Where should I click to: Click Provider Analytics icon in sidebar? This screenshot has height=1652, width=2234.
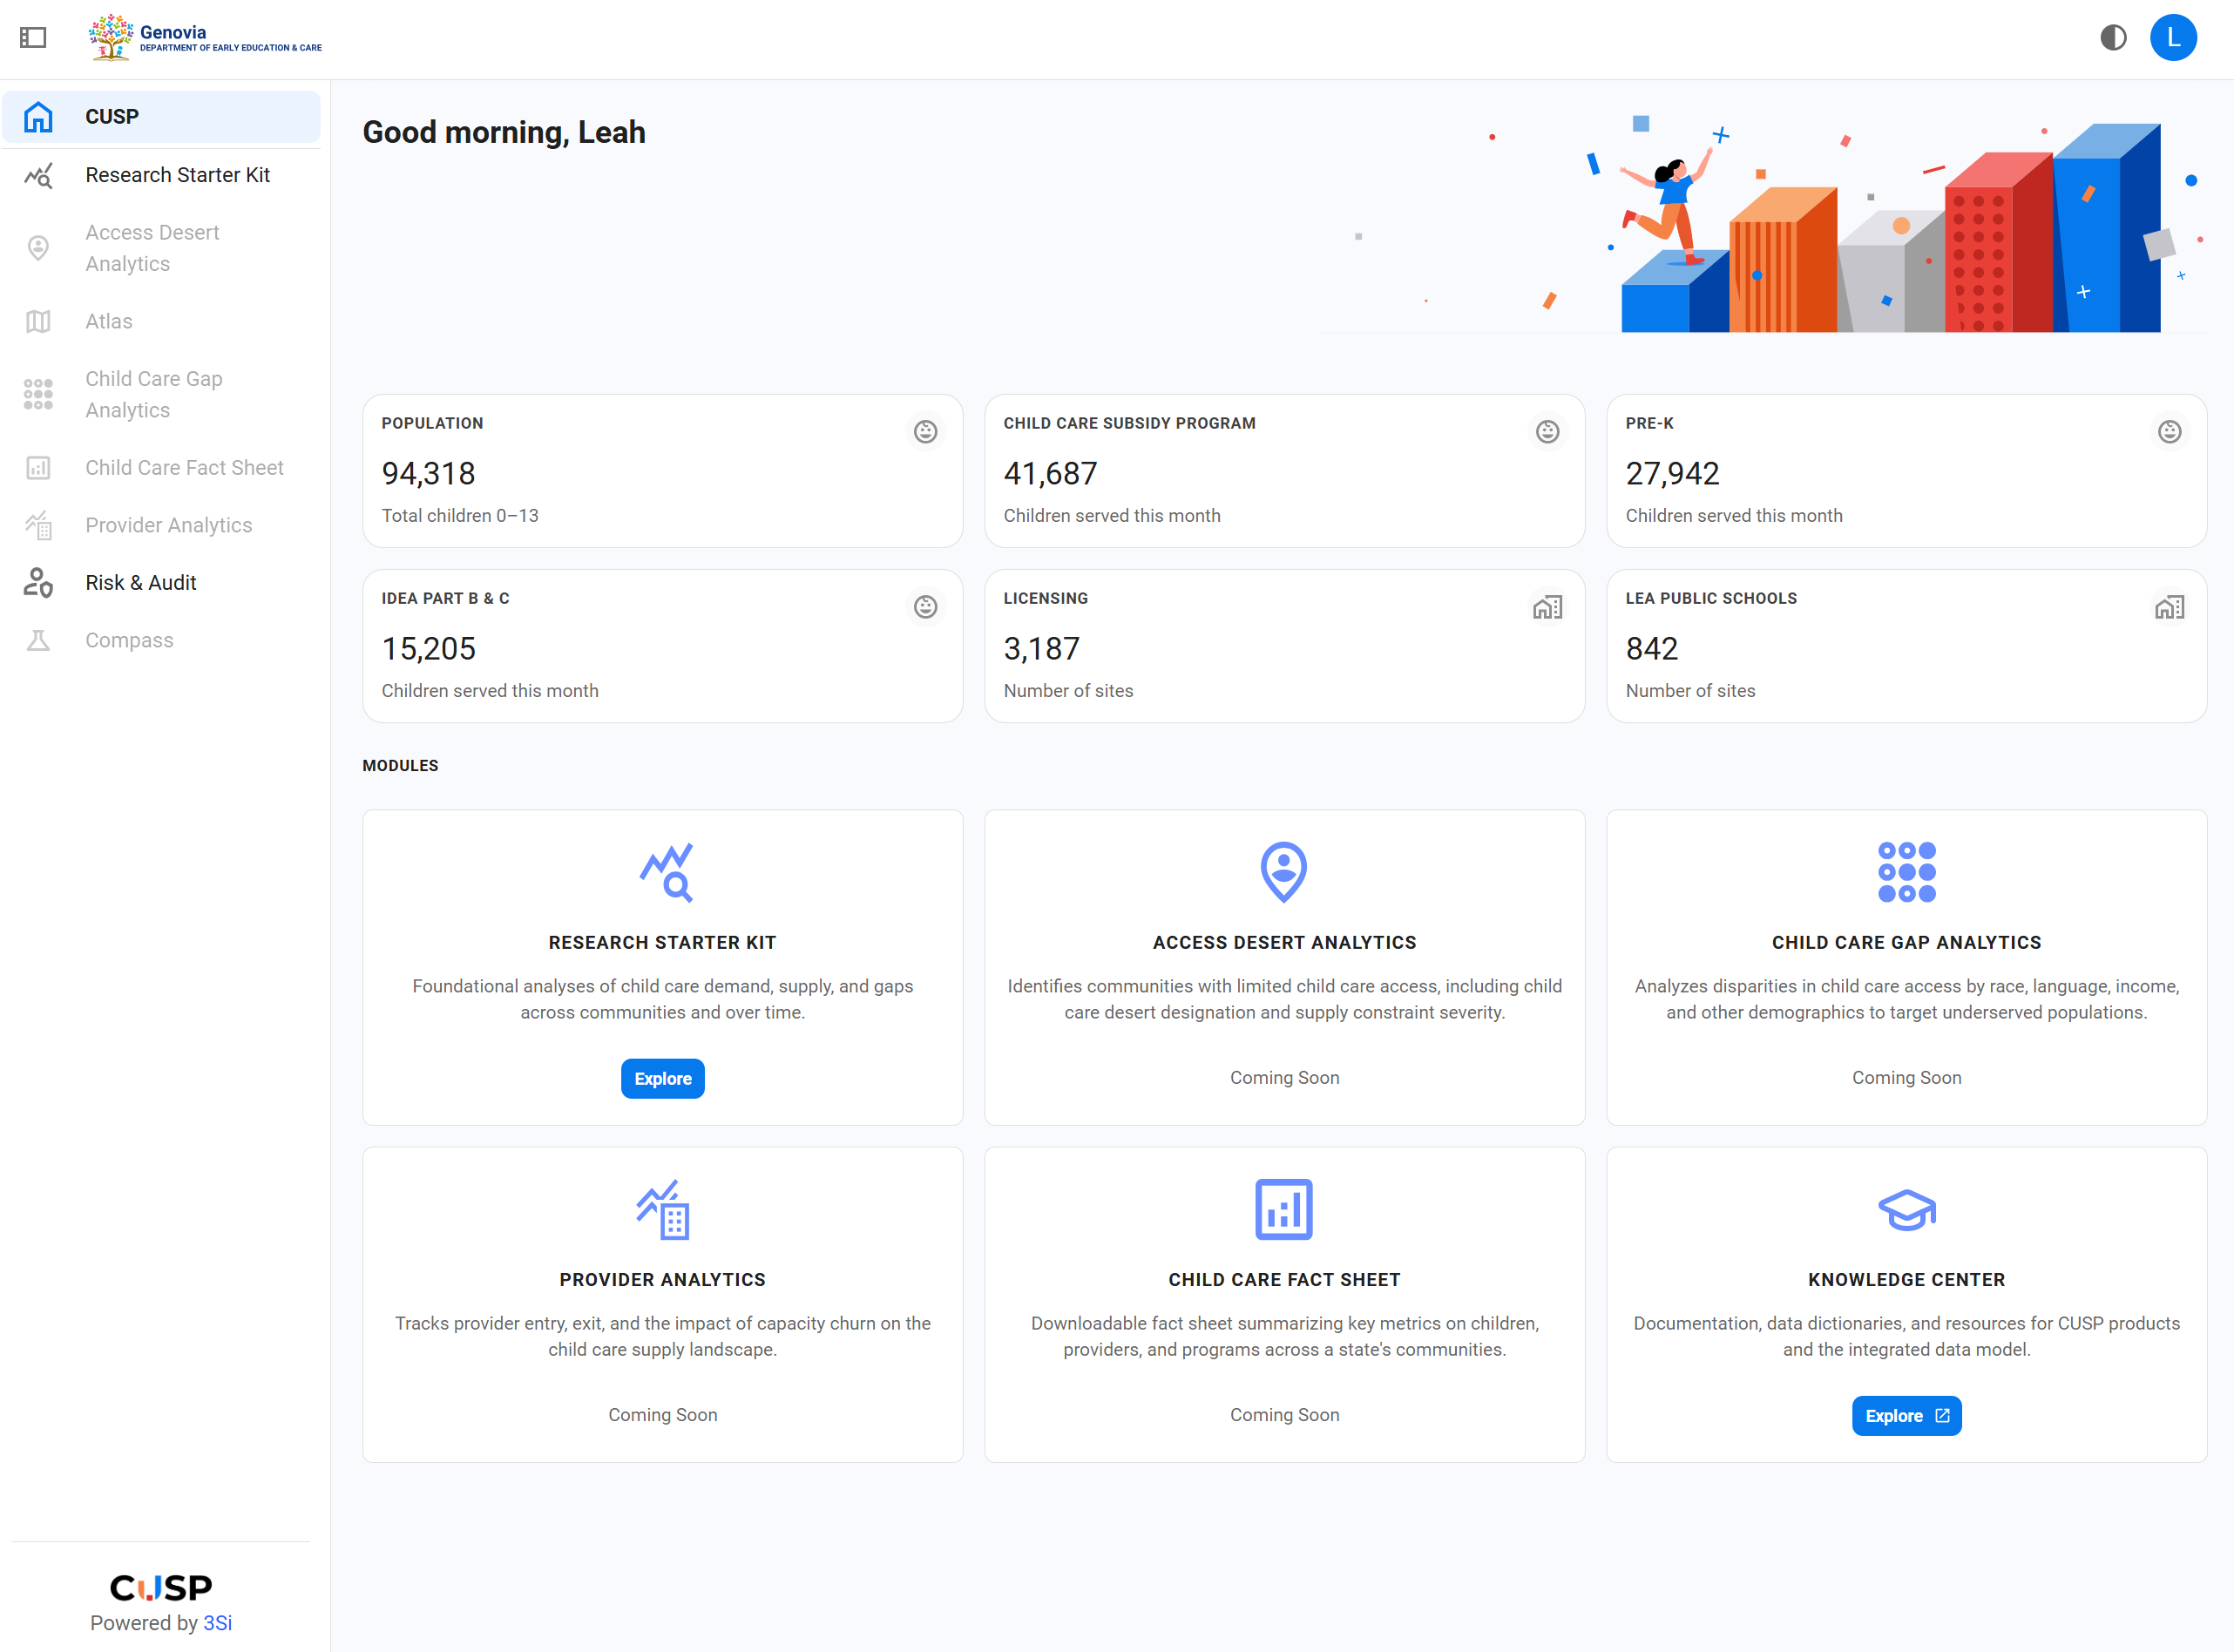(x=38, y=525)
